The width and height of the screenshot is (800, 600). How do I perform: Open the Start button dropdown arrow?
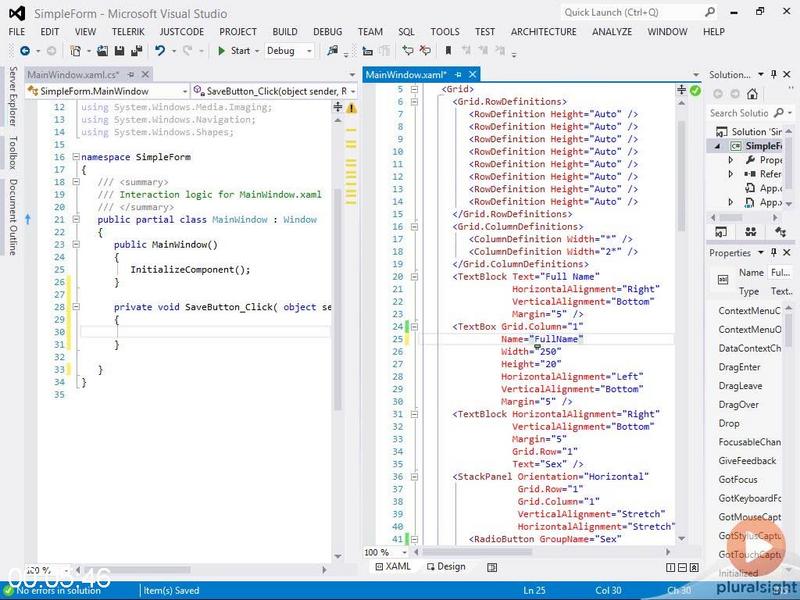(257, 51)
